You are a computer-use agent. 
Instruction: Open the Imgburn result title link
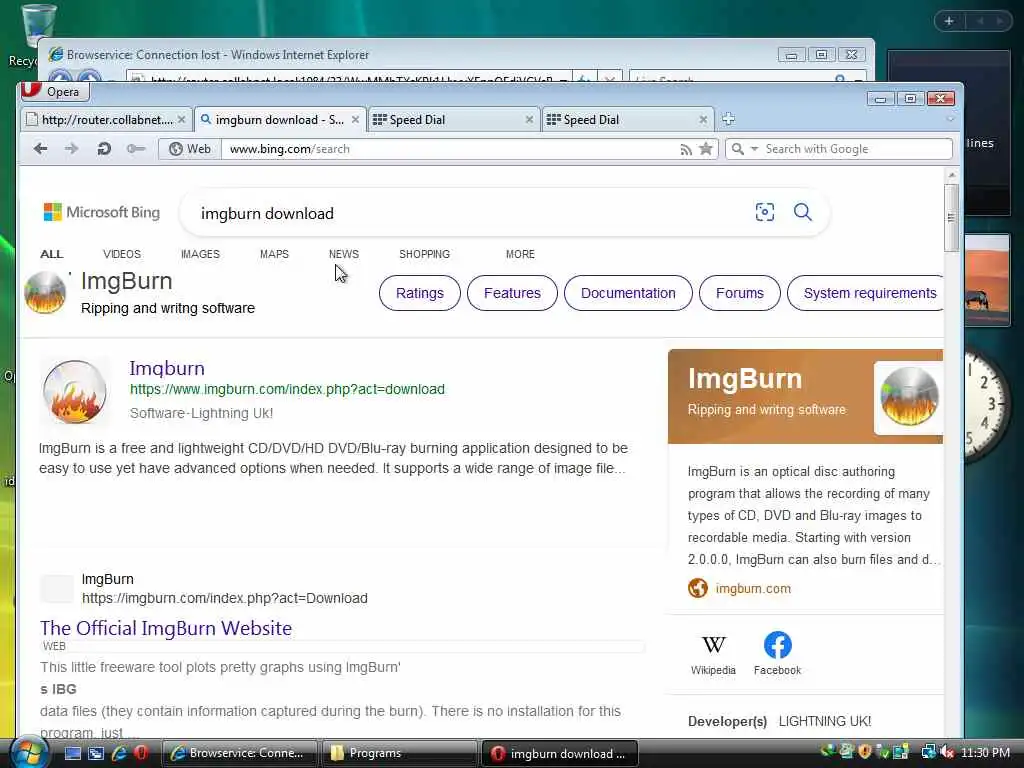pyautogui.click(x=167, y=368)
